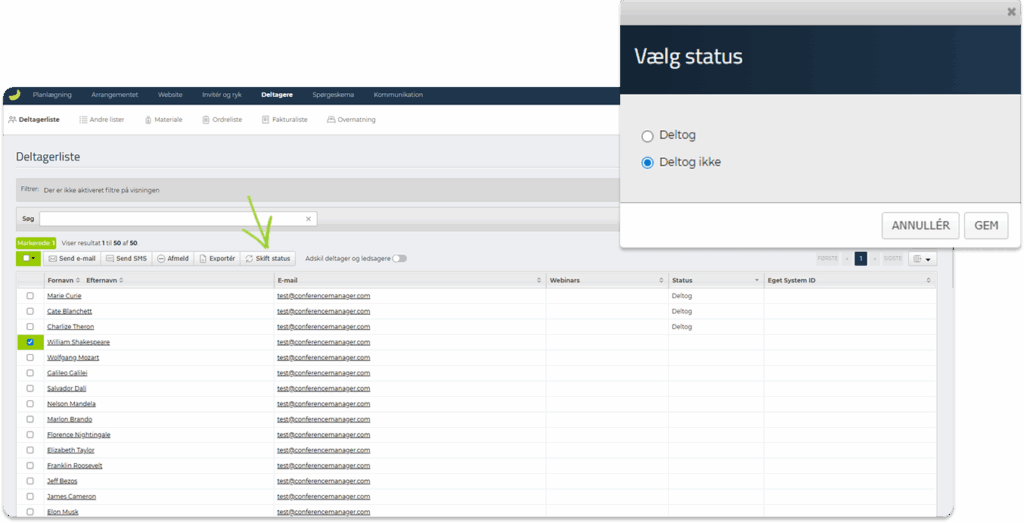Screen dimensions: 1024x523
Task: Click the Eksportér document icon
Action: pyautogui.click(x=202, y=258)
